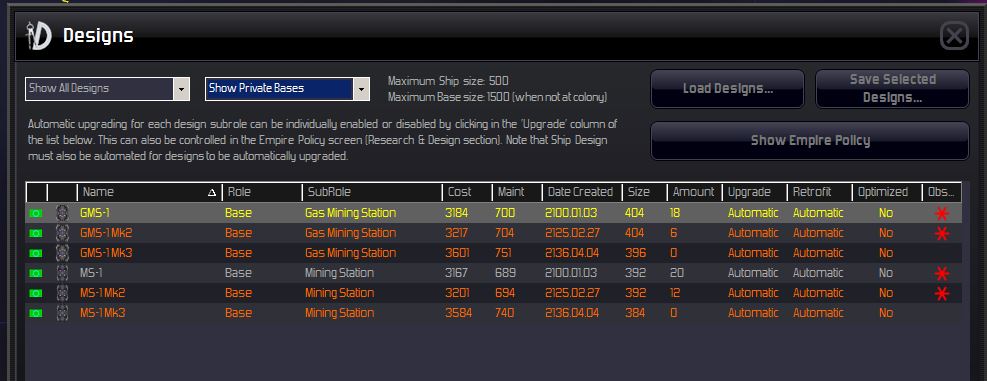Click the green status icon for GMS-1
The image size is (987, 381).
tap(36, 213)
